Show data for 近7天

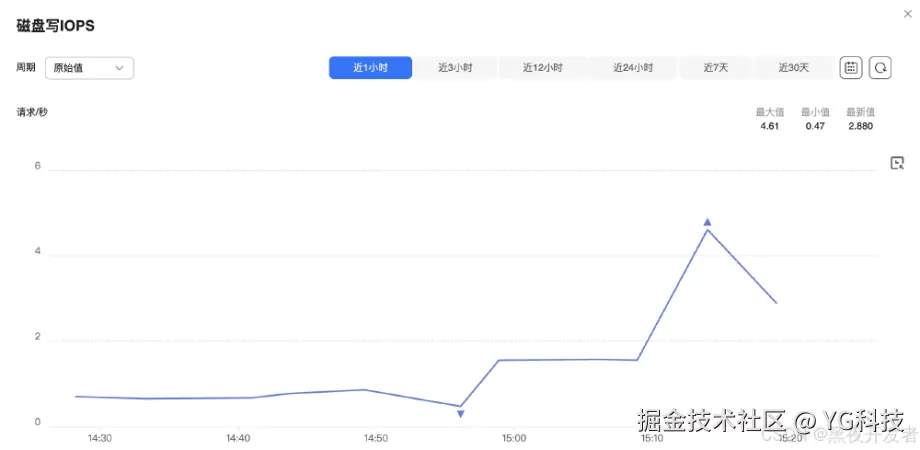click(715, 68)
